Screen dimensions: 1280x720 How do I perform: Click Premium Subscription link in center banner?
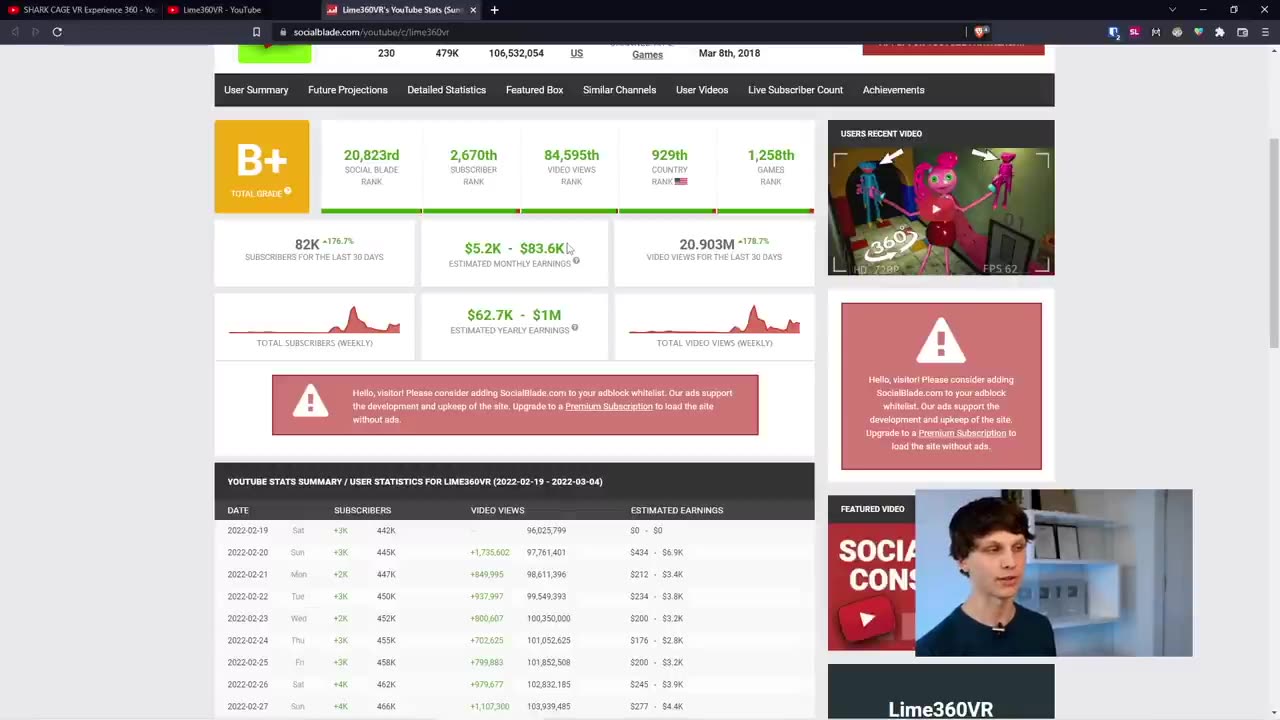(x=608, y=406)
